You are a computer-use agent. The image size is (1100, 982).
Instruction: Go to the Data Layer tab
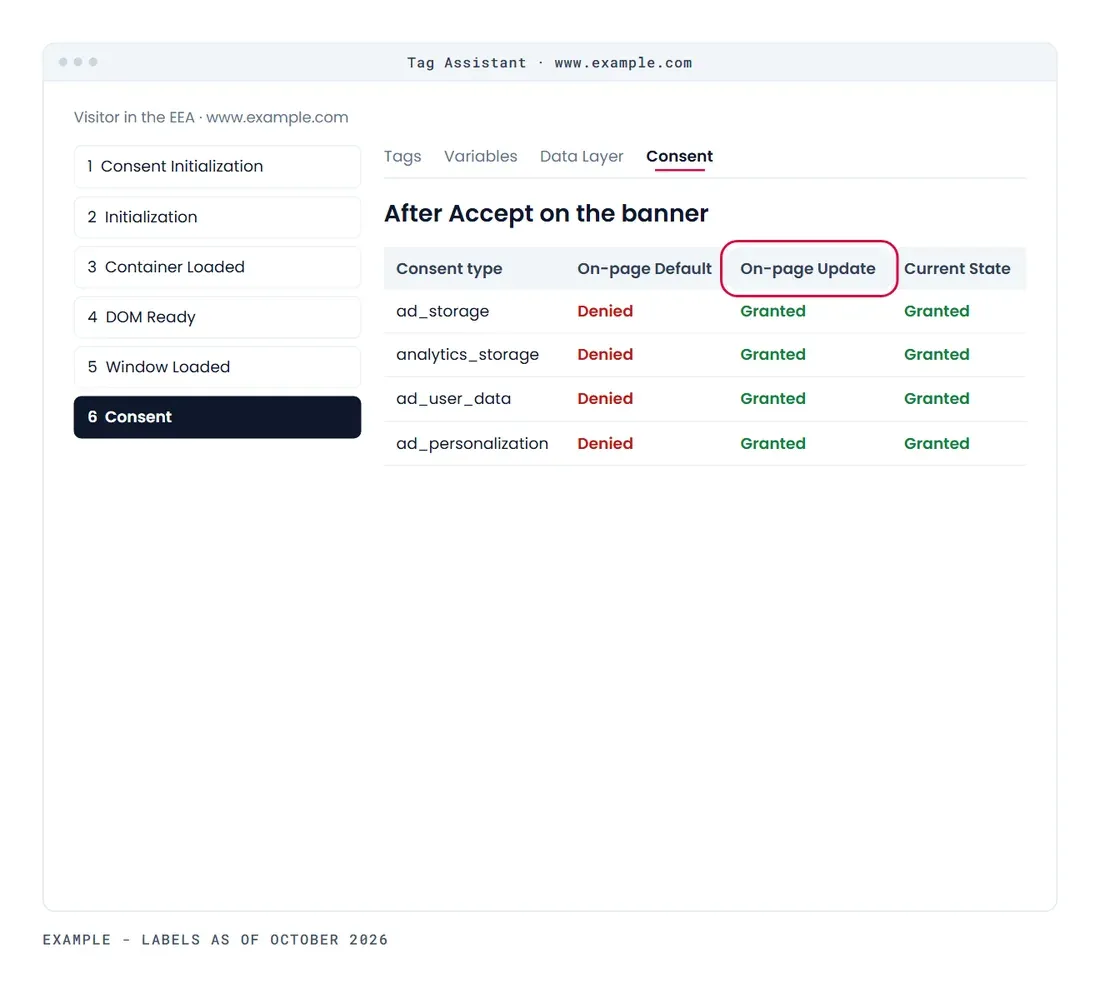click(582, 156)
